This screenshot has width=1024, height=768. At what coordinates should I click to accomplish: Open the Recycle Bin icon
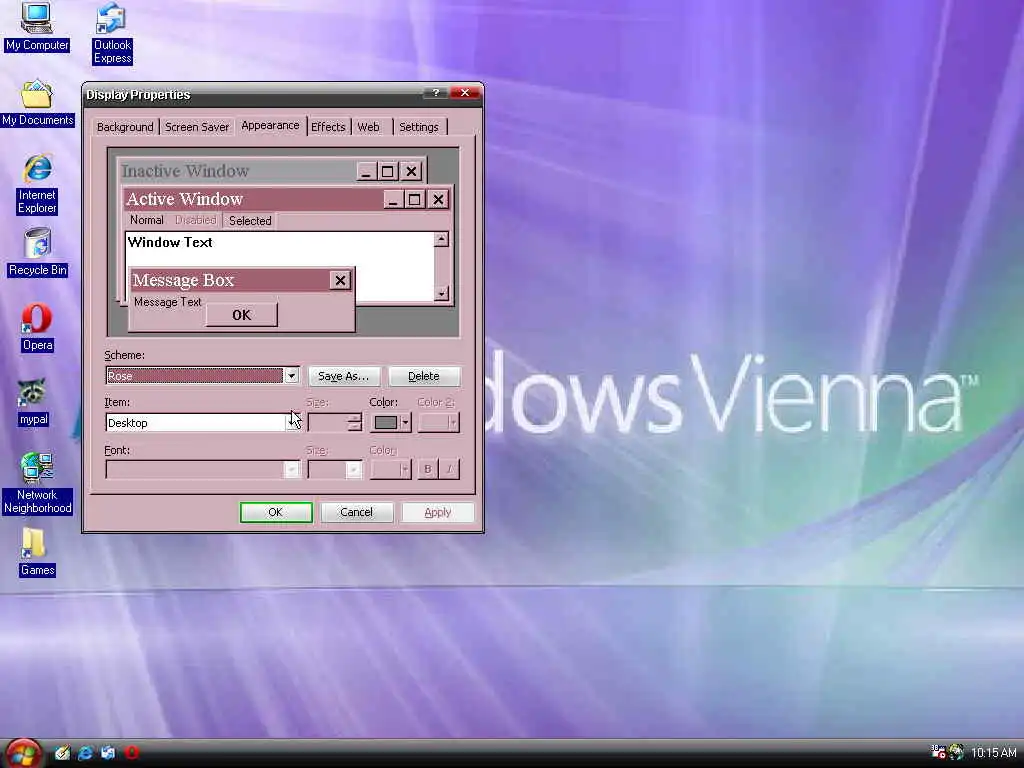[x=37, y=252]
